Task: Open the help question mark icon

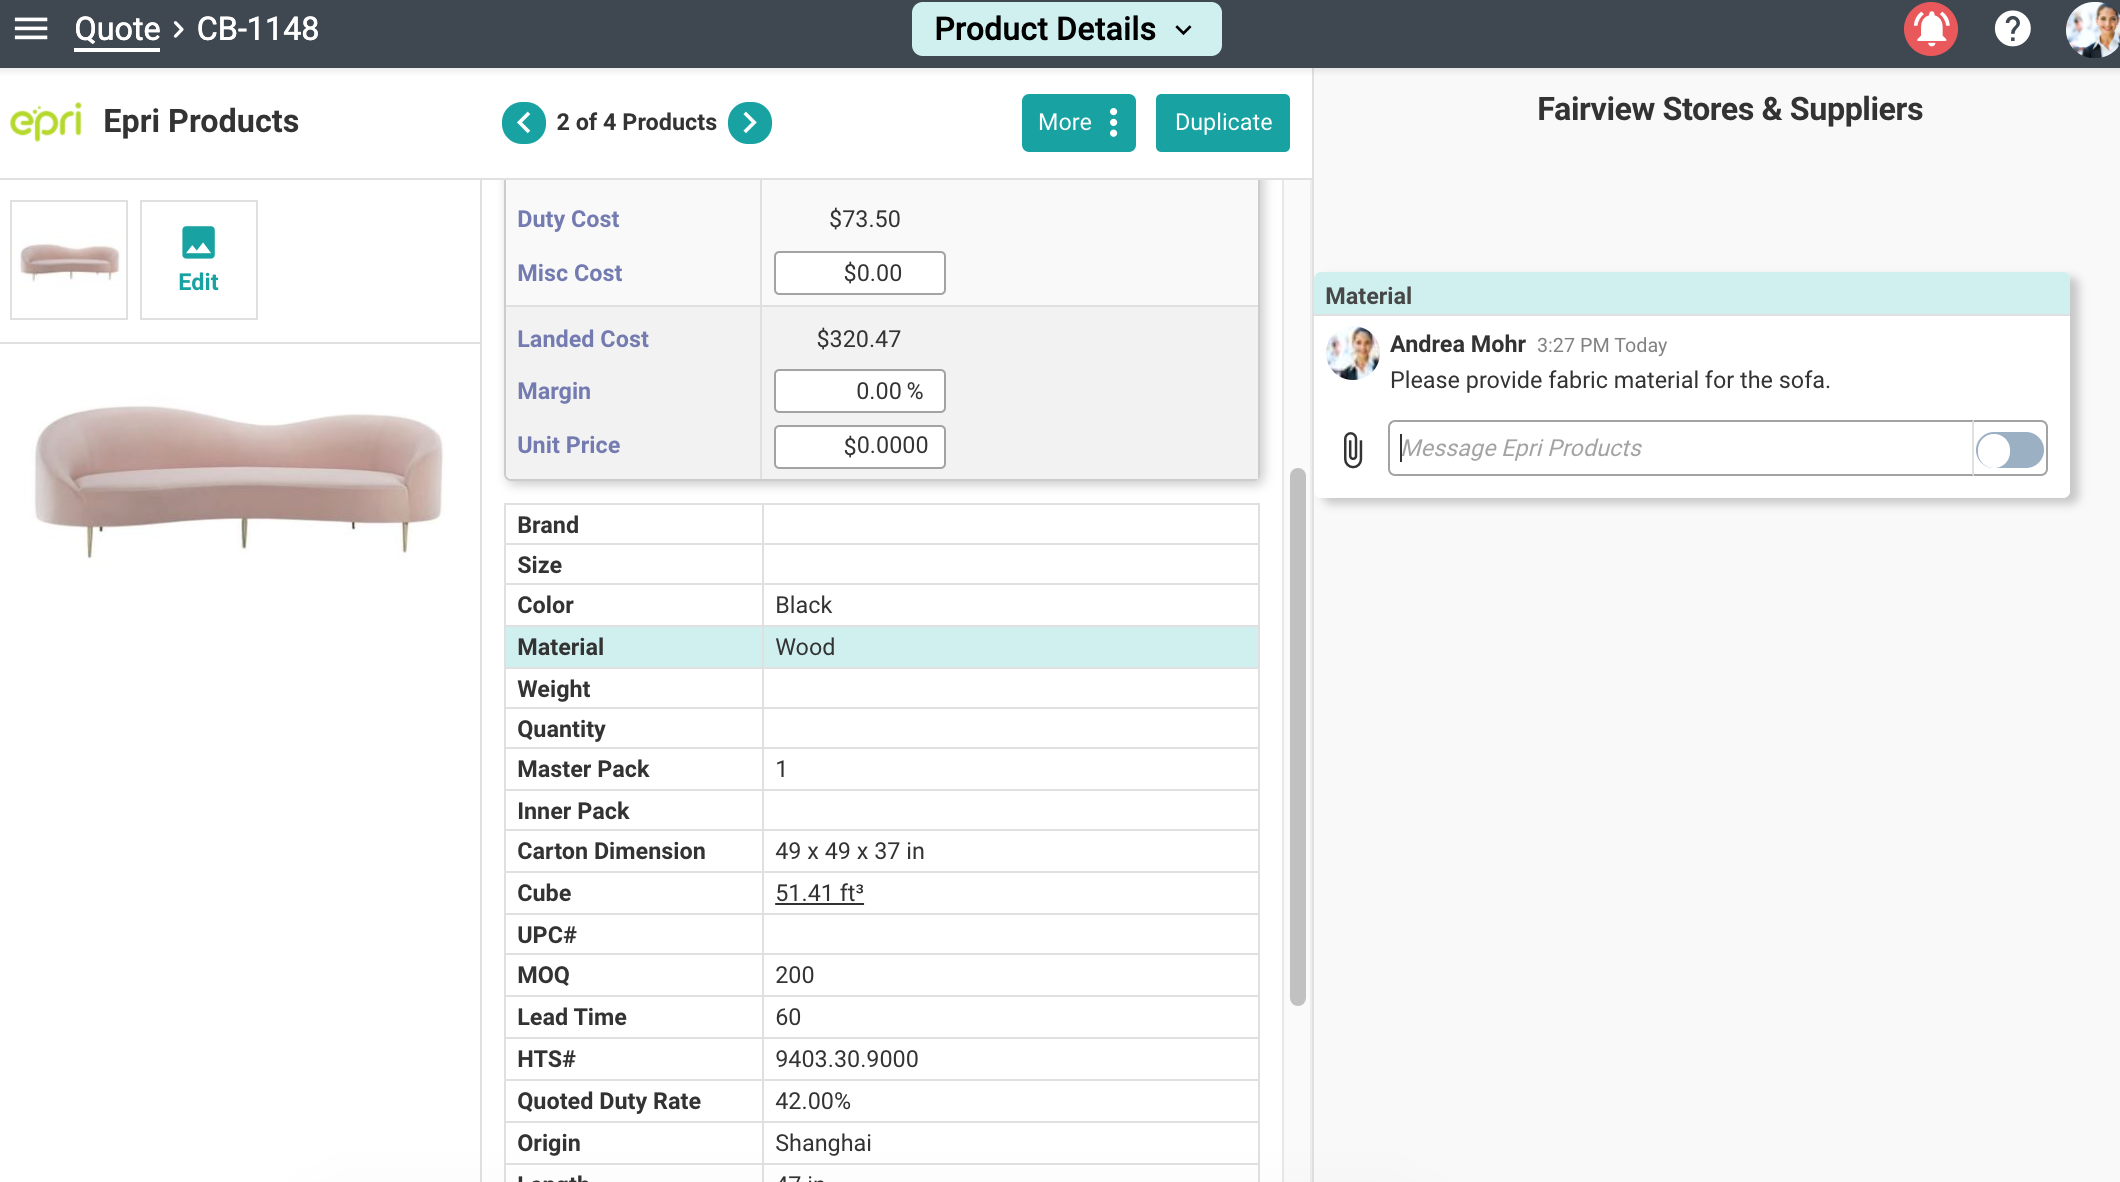Action: coord(2012,29)
